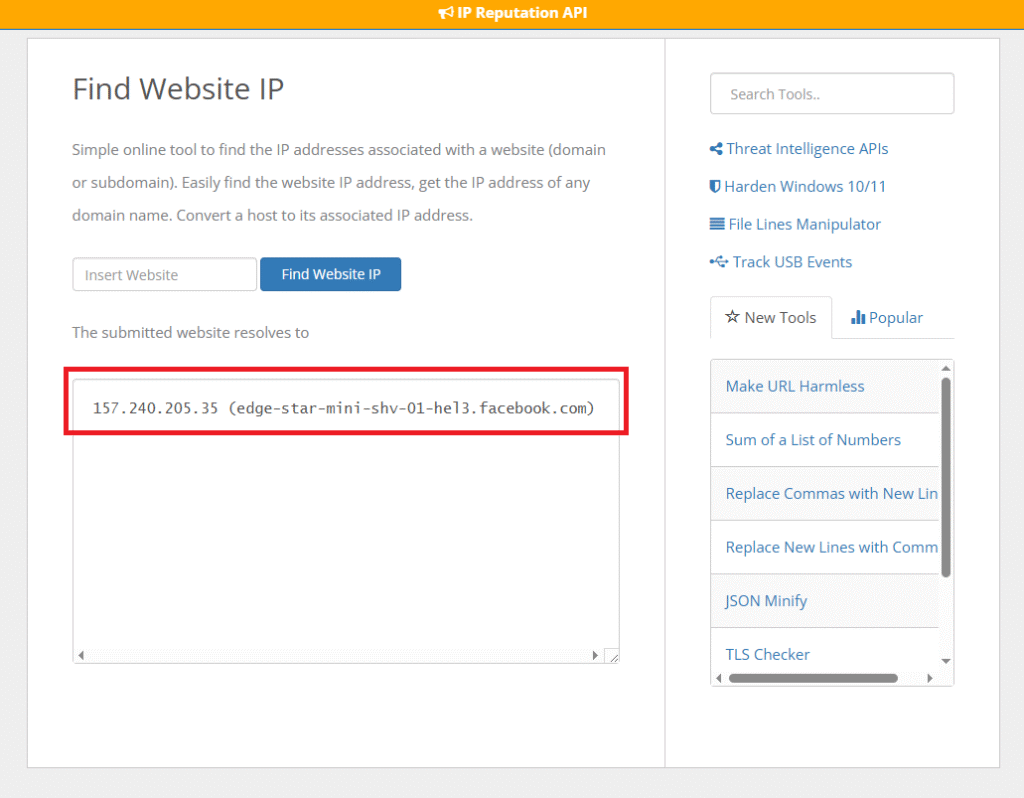Click the tools list vertical scrollbar thumb
Viewport: 1024px width, 798px height.
946,477
